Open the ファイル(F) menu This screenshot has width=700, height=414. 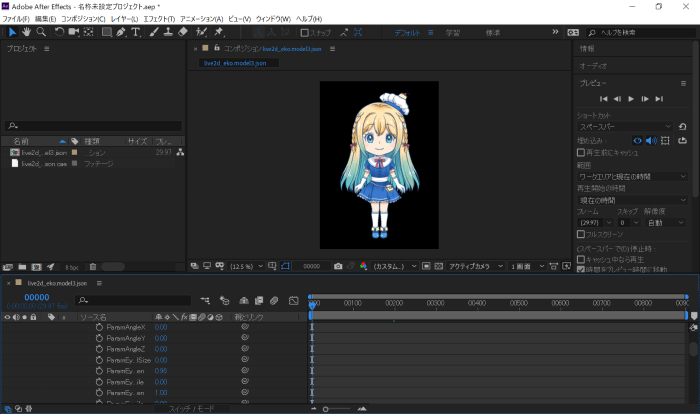click(x=16, y=19)
